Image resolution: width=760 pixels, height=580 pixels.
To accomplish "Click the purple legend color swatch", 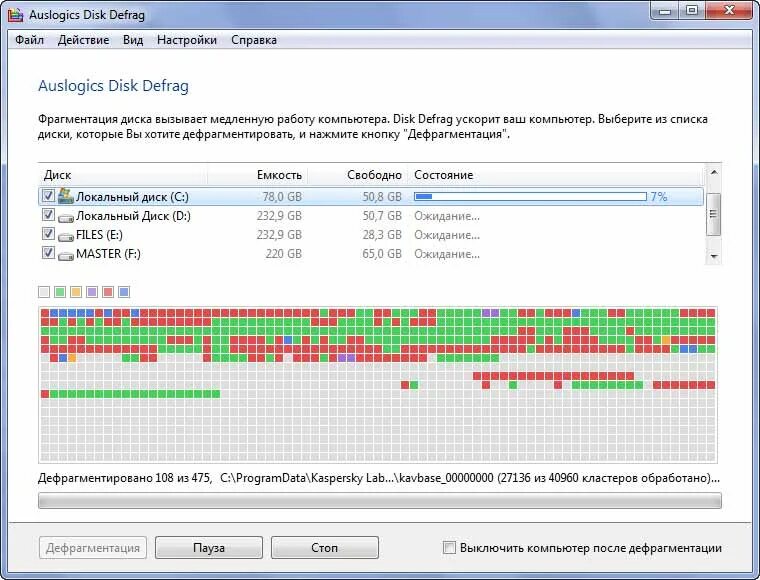I will pyautogui.click(x=92, y=292).
